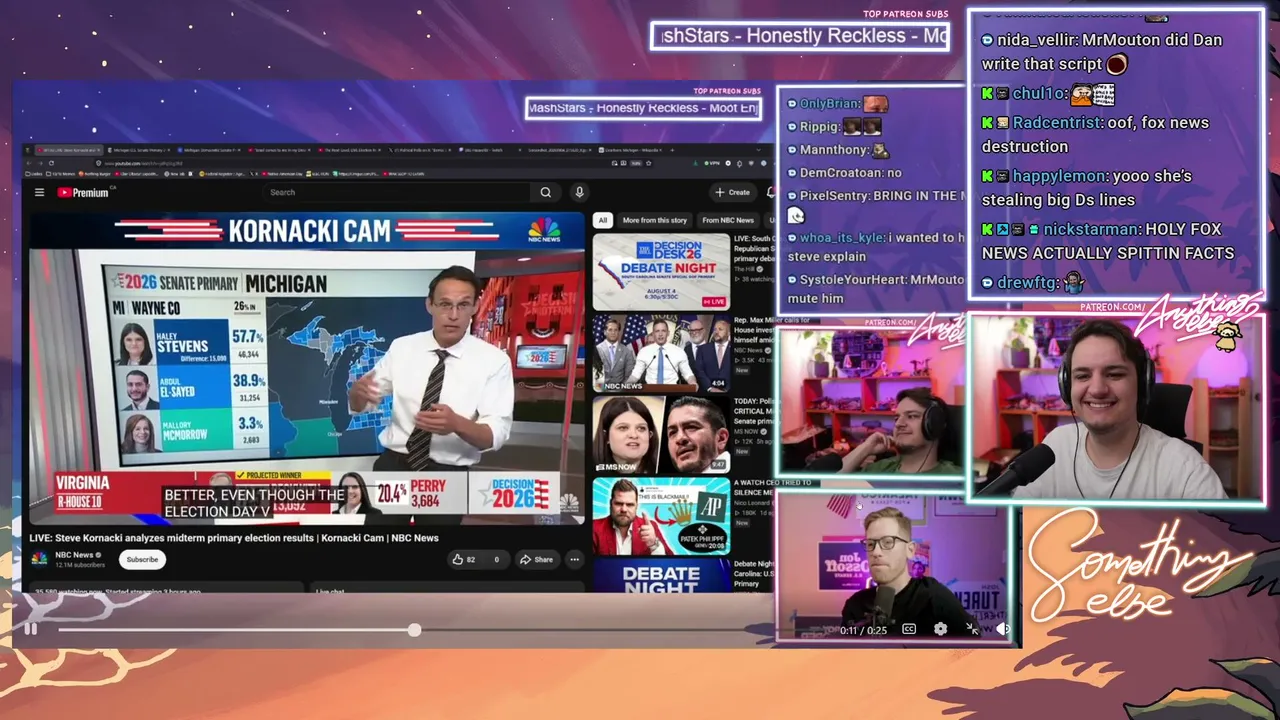The image size is (1280, 720).
Task: Click the NBC News channel avatar
Action: click(x=39, y=559)
